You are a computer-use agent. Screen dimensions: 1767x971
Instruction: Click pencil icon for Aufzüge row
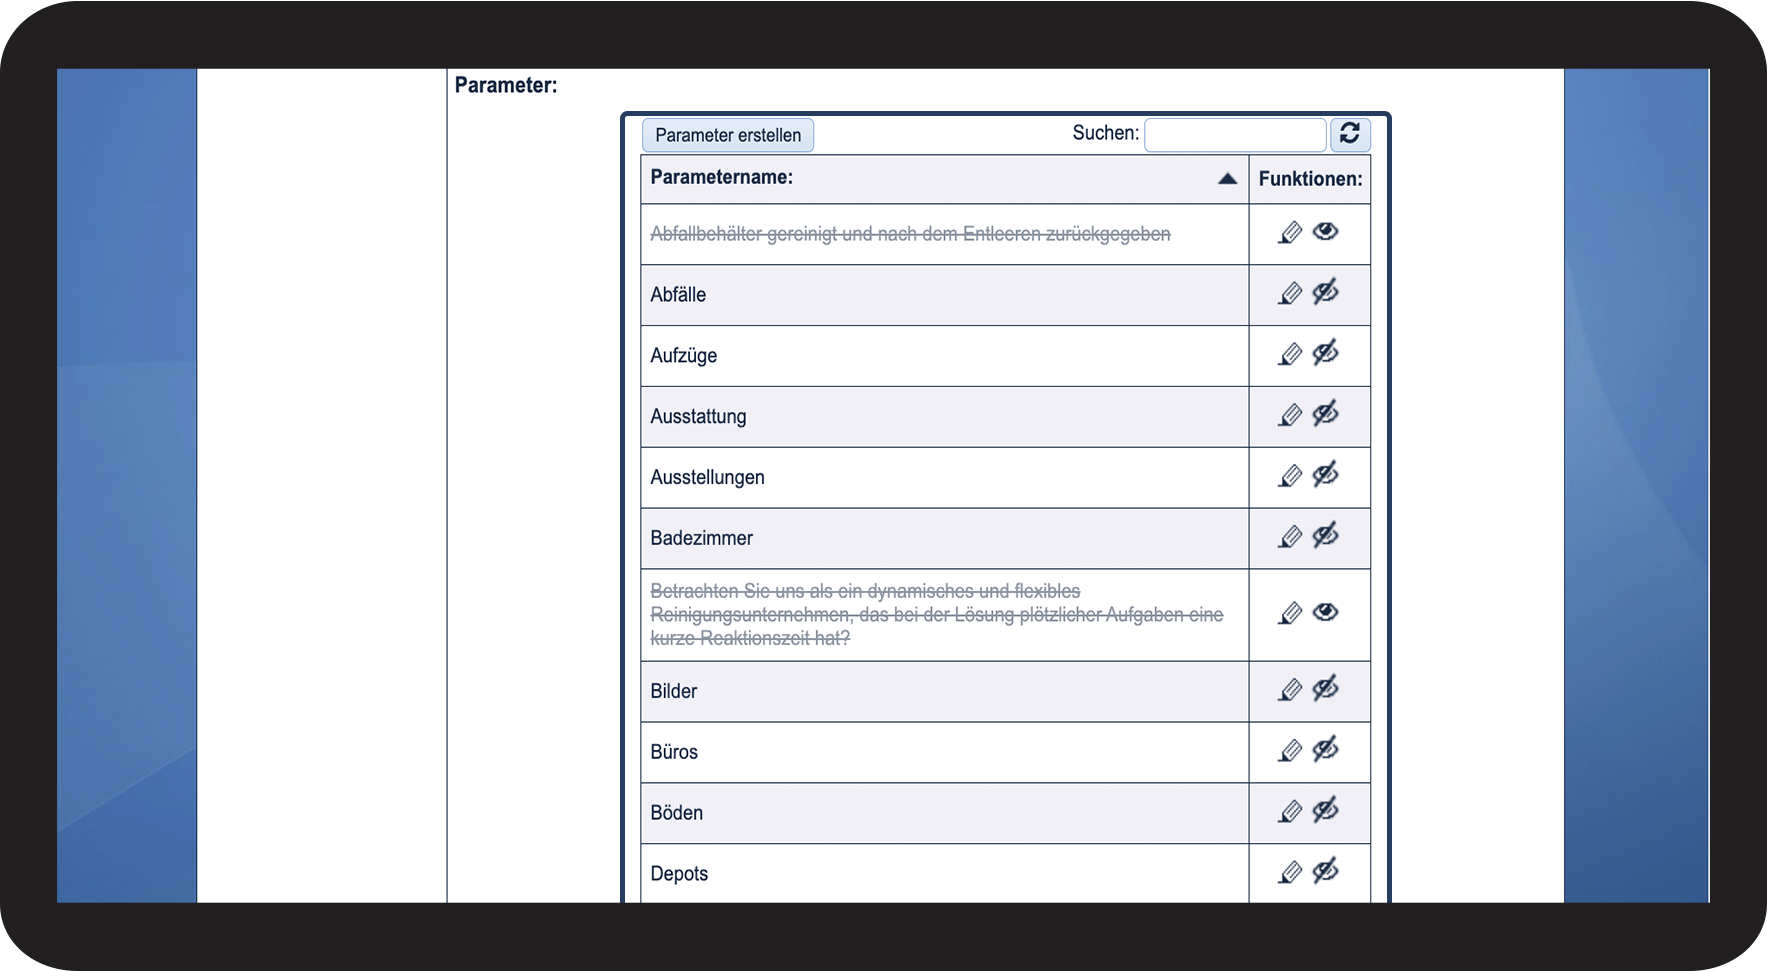(1291, 355)
